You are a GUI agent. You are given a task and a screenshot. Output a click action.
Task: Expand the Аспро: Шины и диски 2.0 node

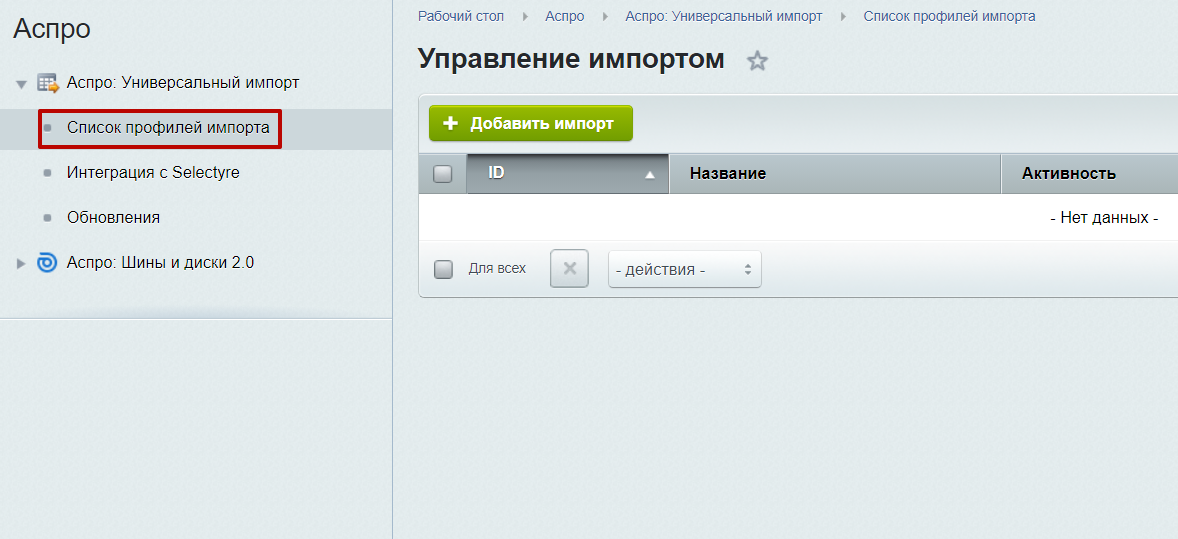[x=21, y=263]
